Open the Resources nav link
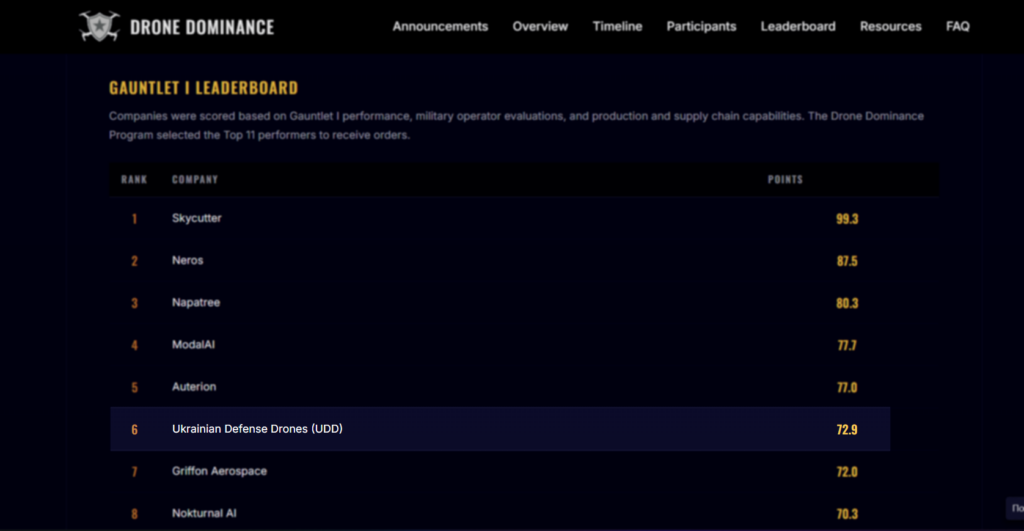Image resolution: width=1024 pixels, height=531 pixels. click(890, 27)
